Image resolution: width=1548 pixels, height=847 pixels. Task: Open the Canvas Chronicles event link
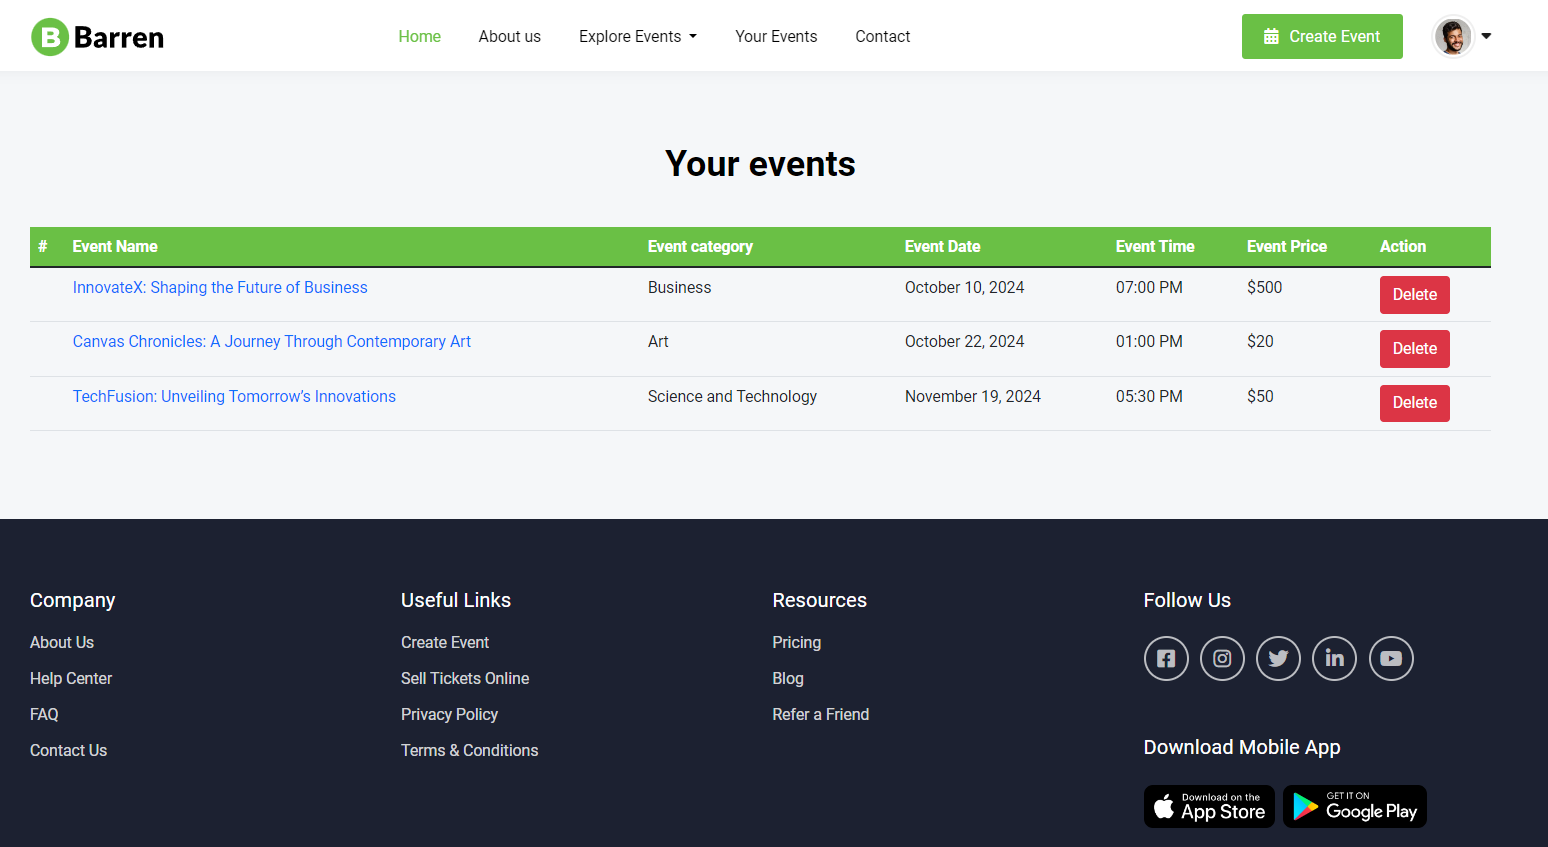point(271,342)
